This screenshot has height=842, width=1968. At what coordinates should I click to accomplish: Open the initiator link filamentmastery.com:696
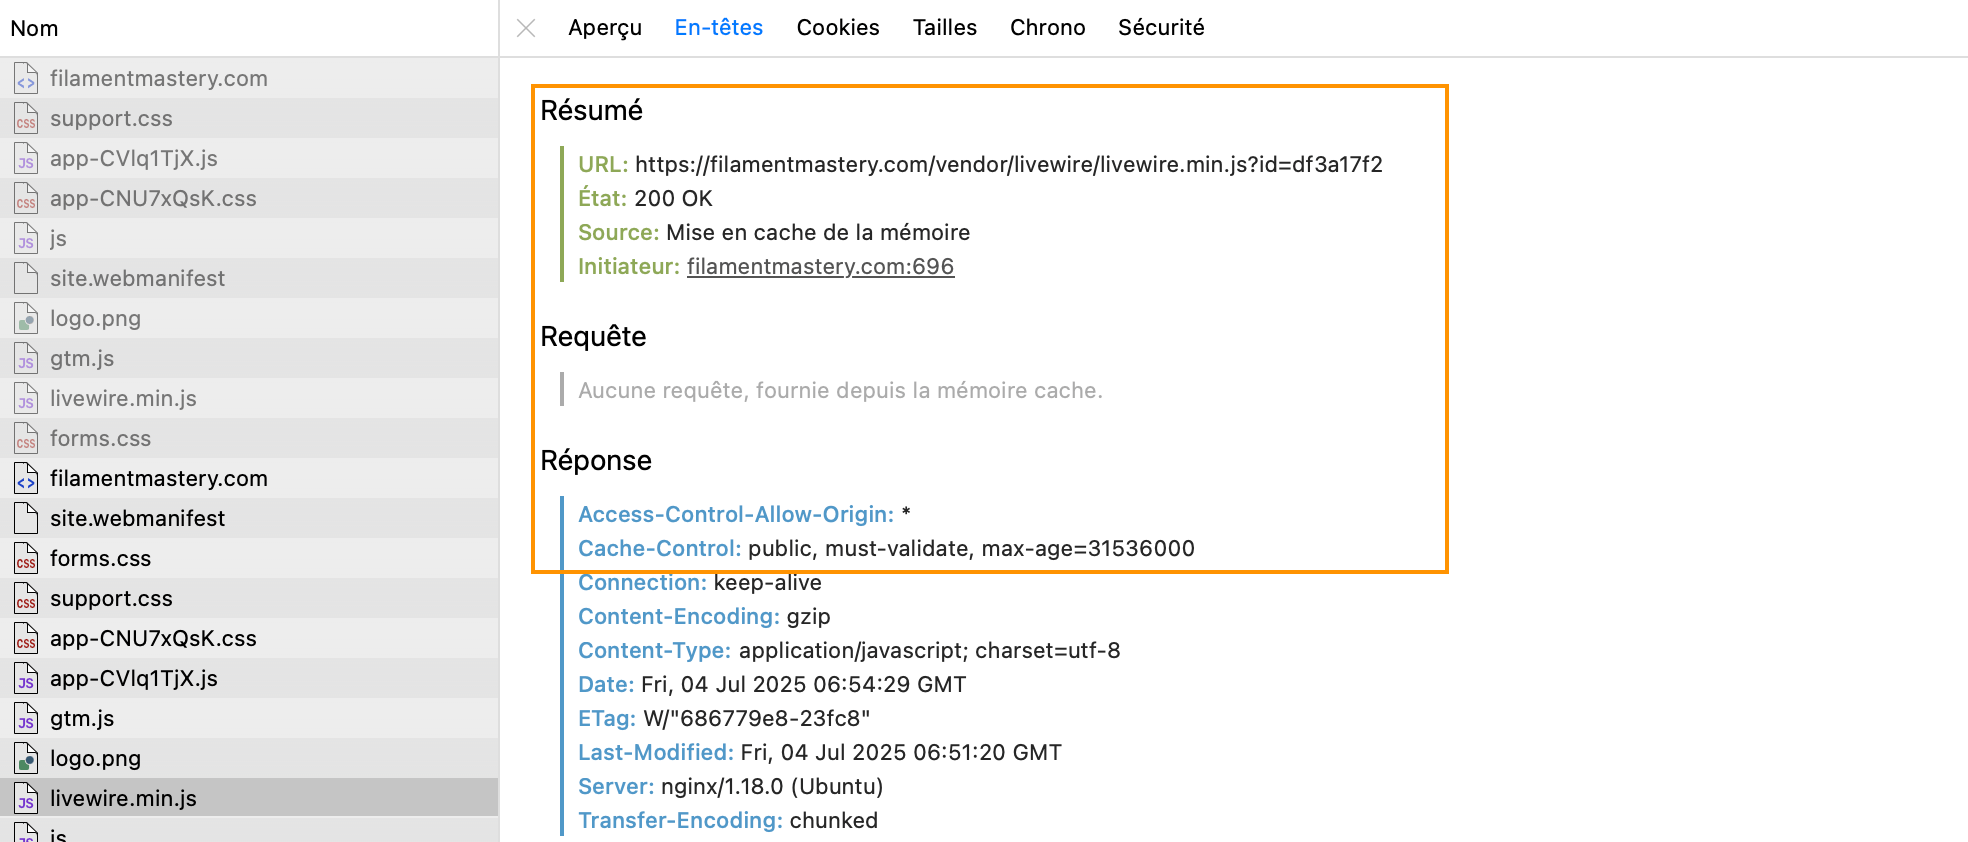(x=820, y=266)
